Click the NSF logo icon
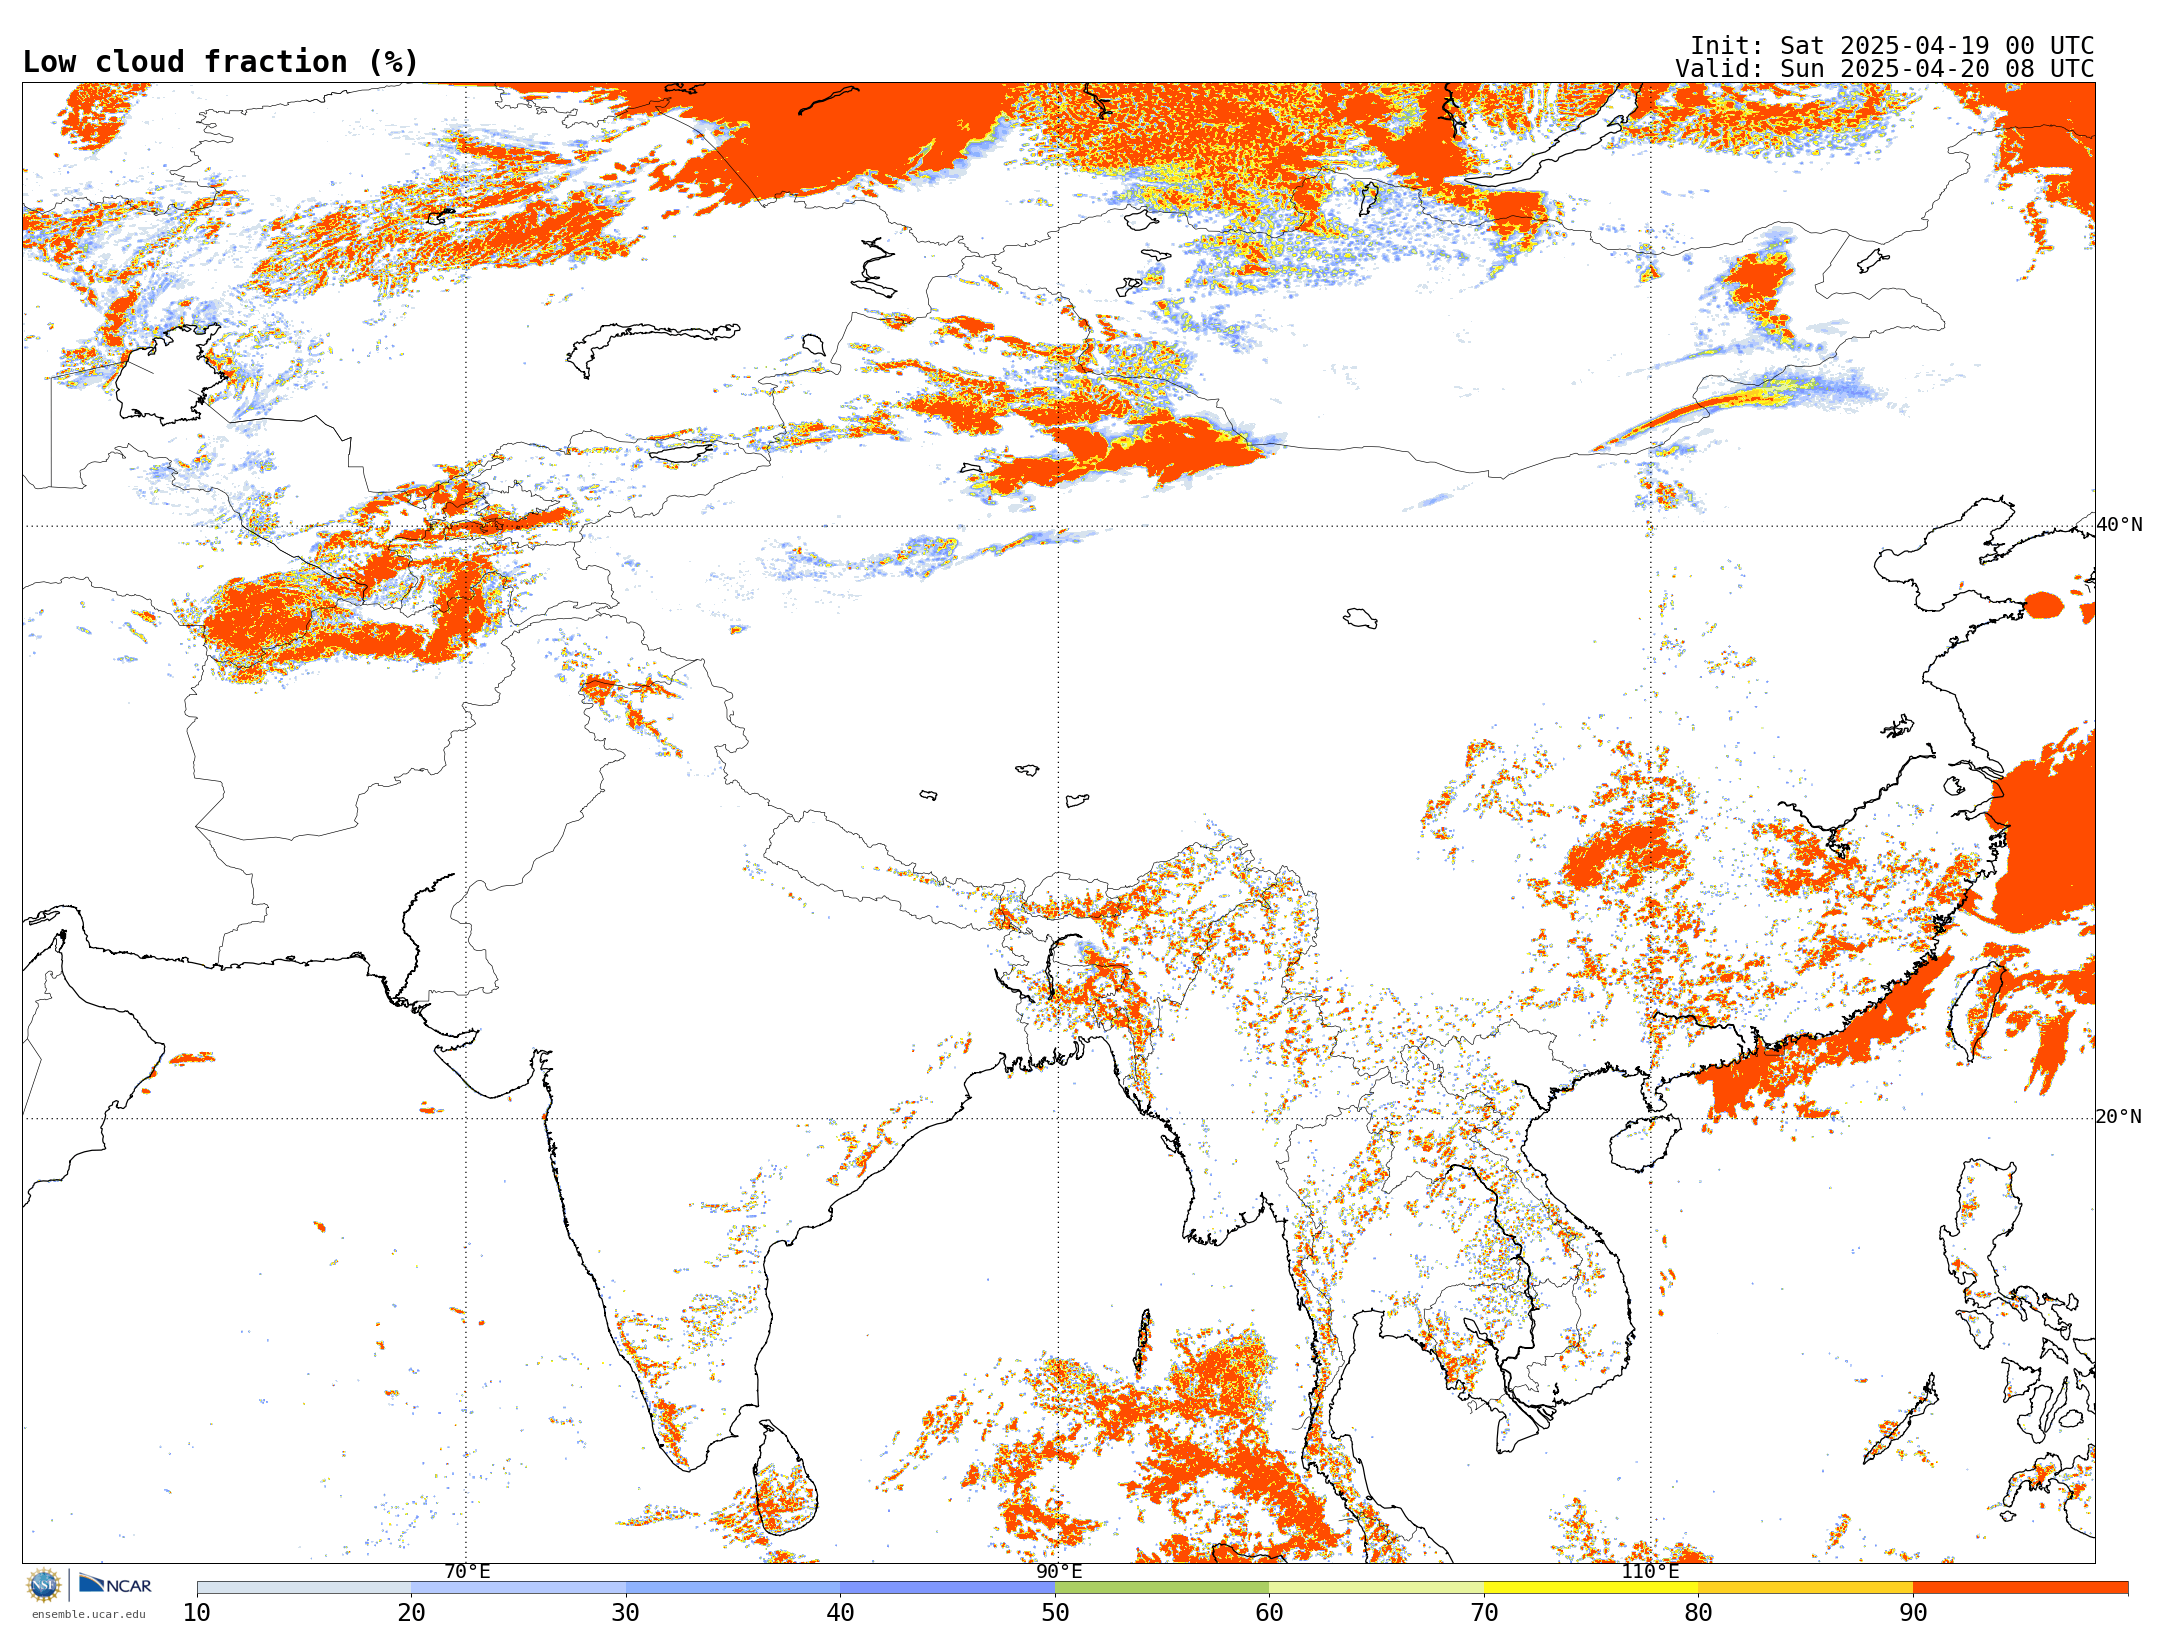2160x1626 pixels. [44, 1585]
